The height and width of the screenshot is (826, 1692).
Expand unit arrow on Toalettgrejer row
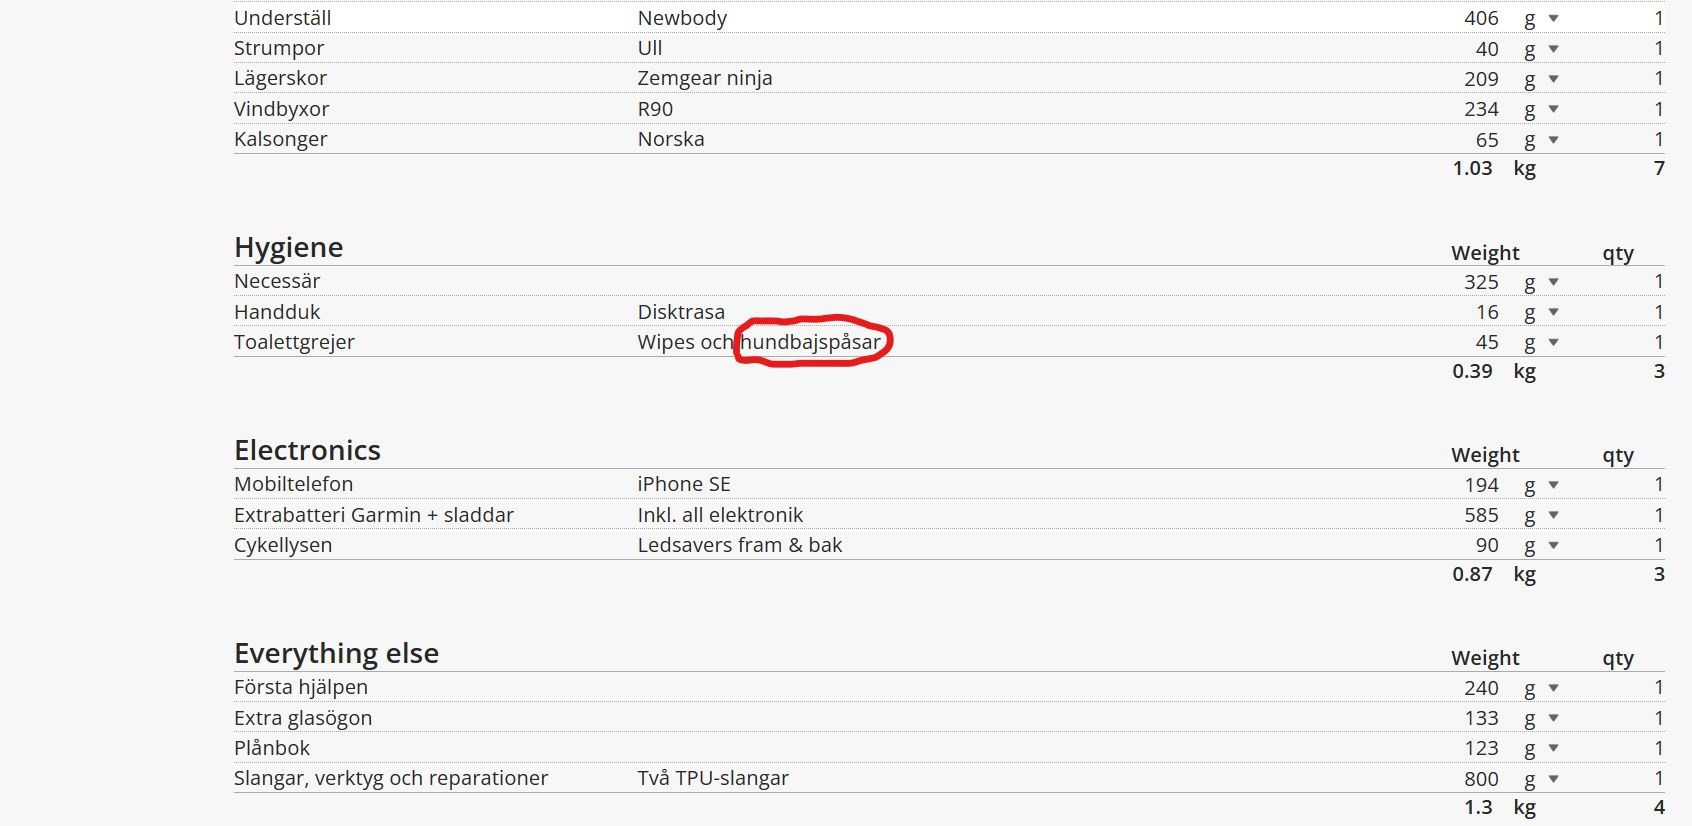coord(1553,343)
